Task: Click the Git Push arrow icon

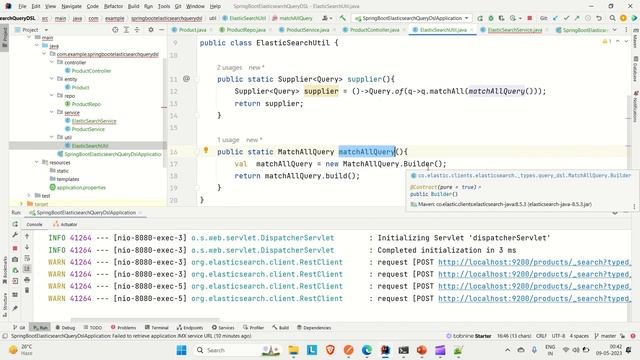Action: pyautogui.click(x=577, y=18)
